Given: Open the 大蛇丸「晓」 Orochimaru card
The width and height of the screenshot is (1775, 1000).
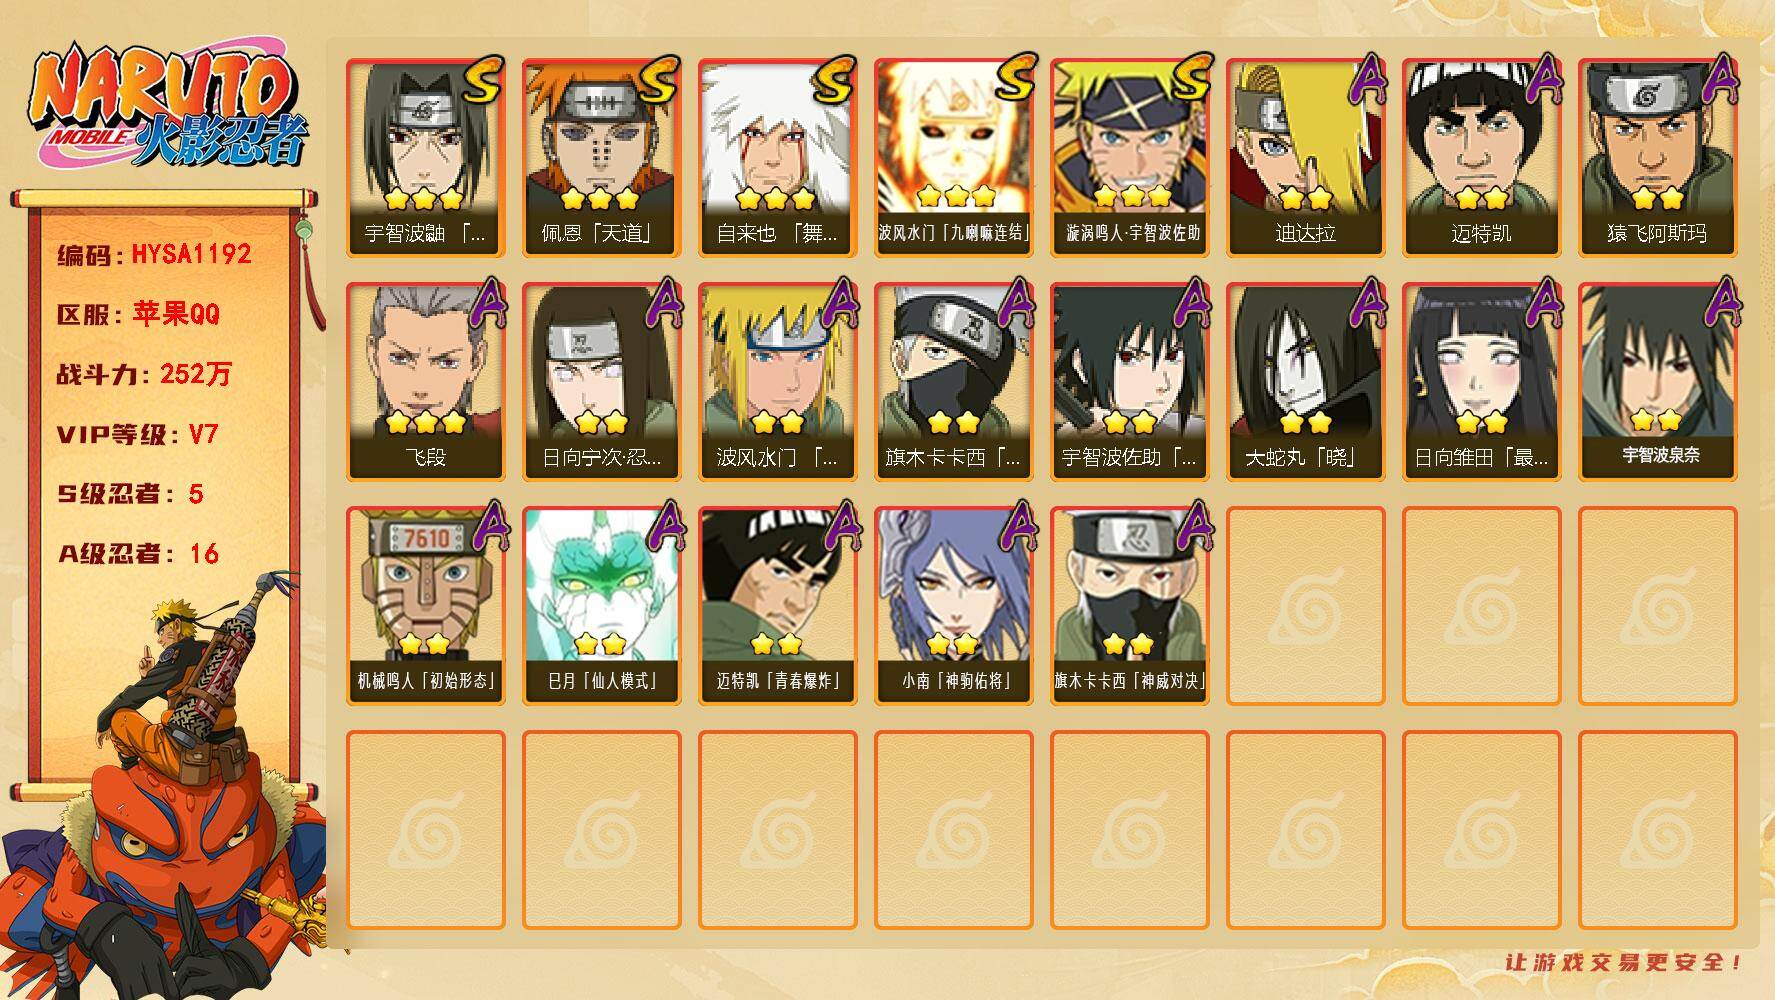Looking at the screenshot, I should click(1305, 382).
